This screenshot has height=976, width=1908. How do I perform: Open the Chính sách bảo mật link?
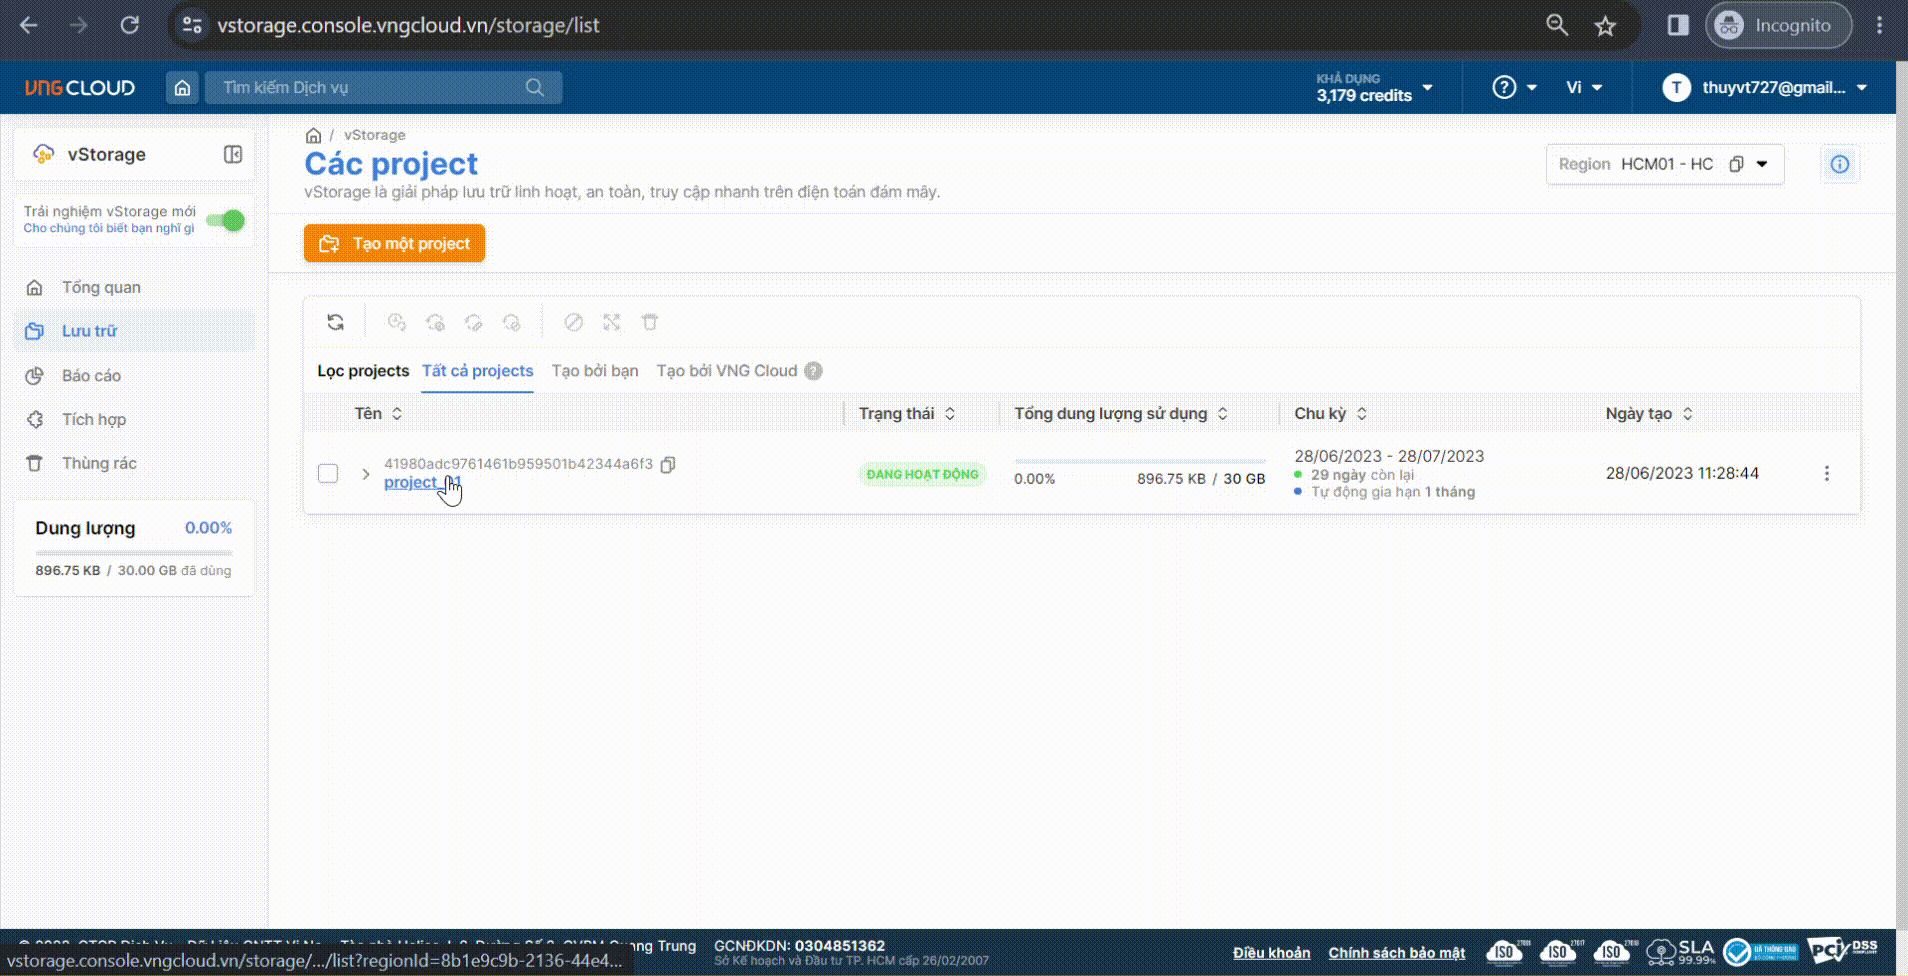(x=1396, y=953)
